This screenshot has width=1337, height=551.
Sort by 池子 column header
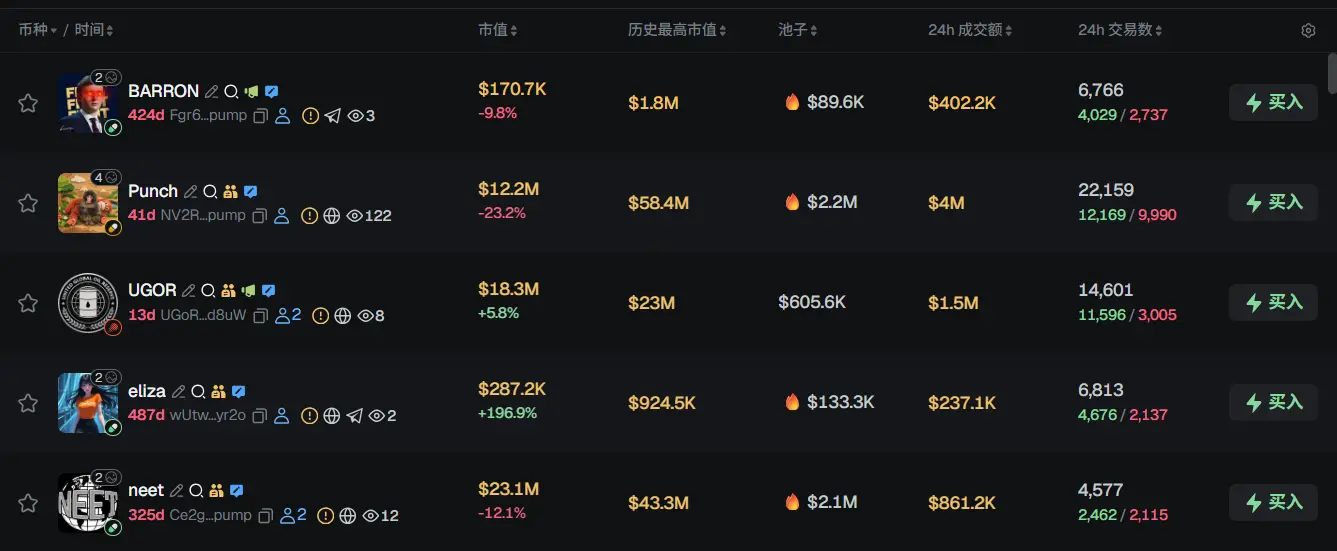(x=798, y=30)
